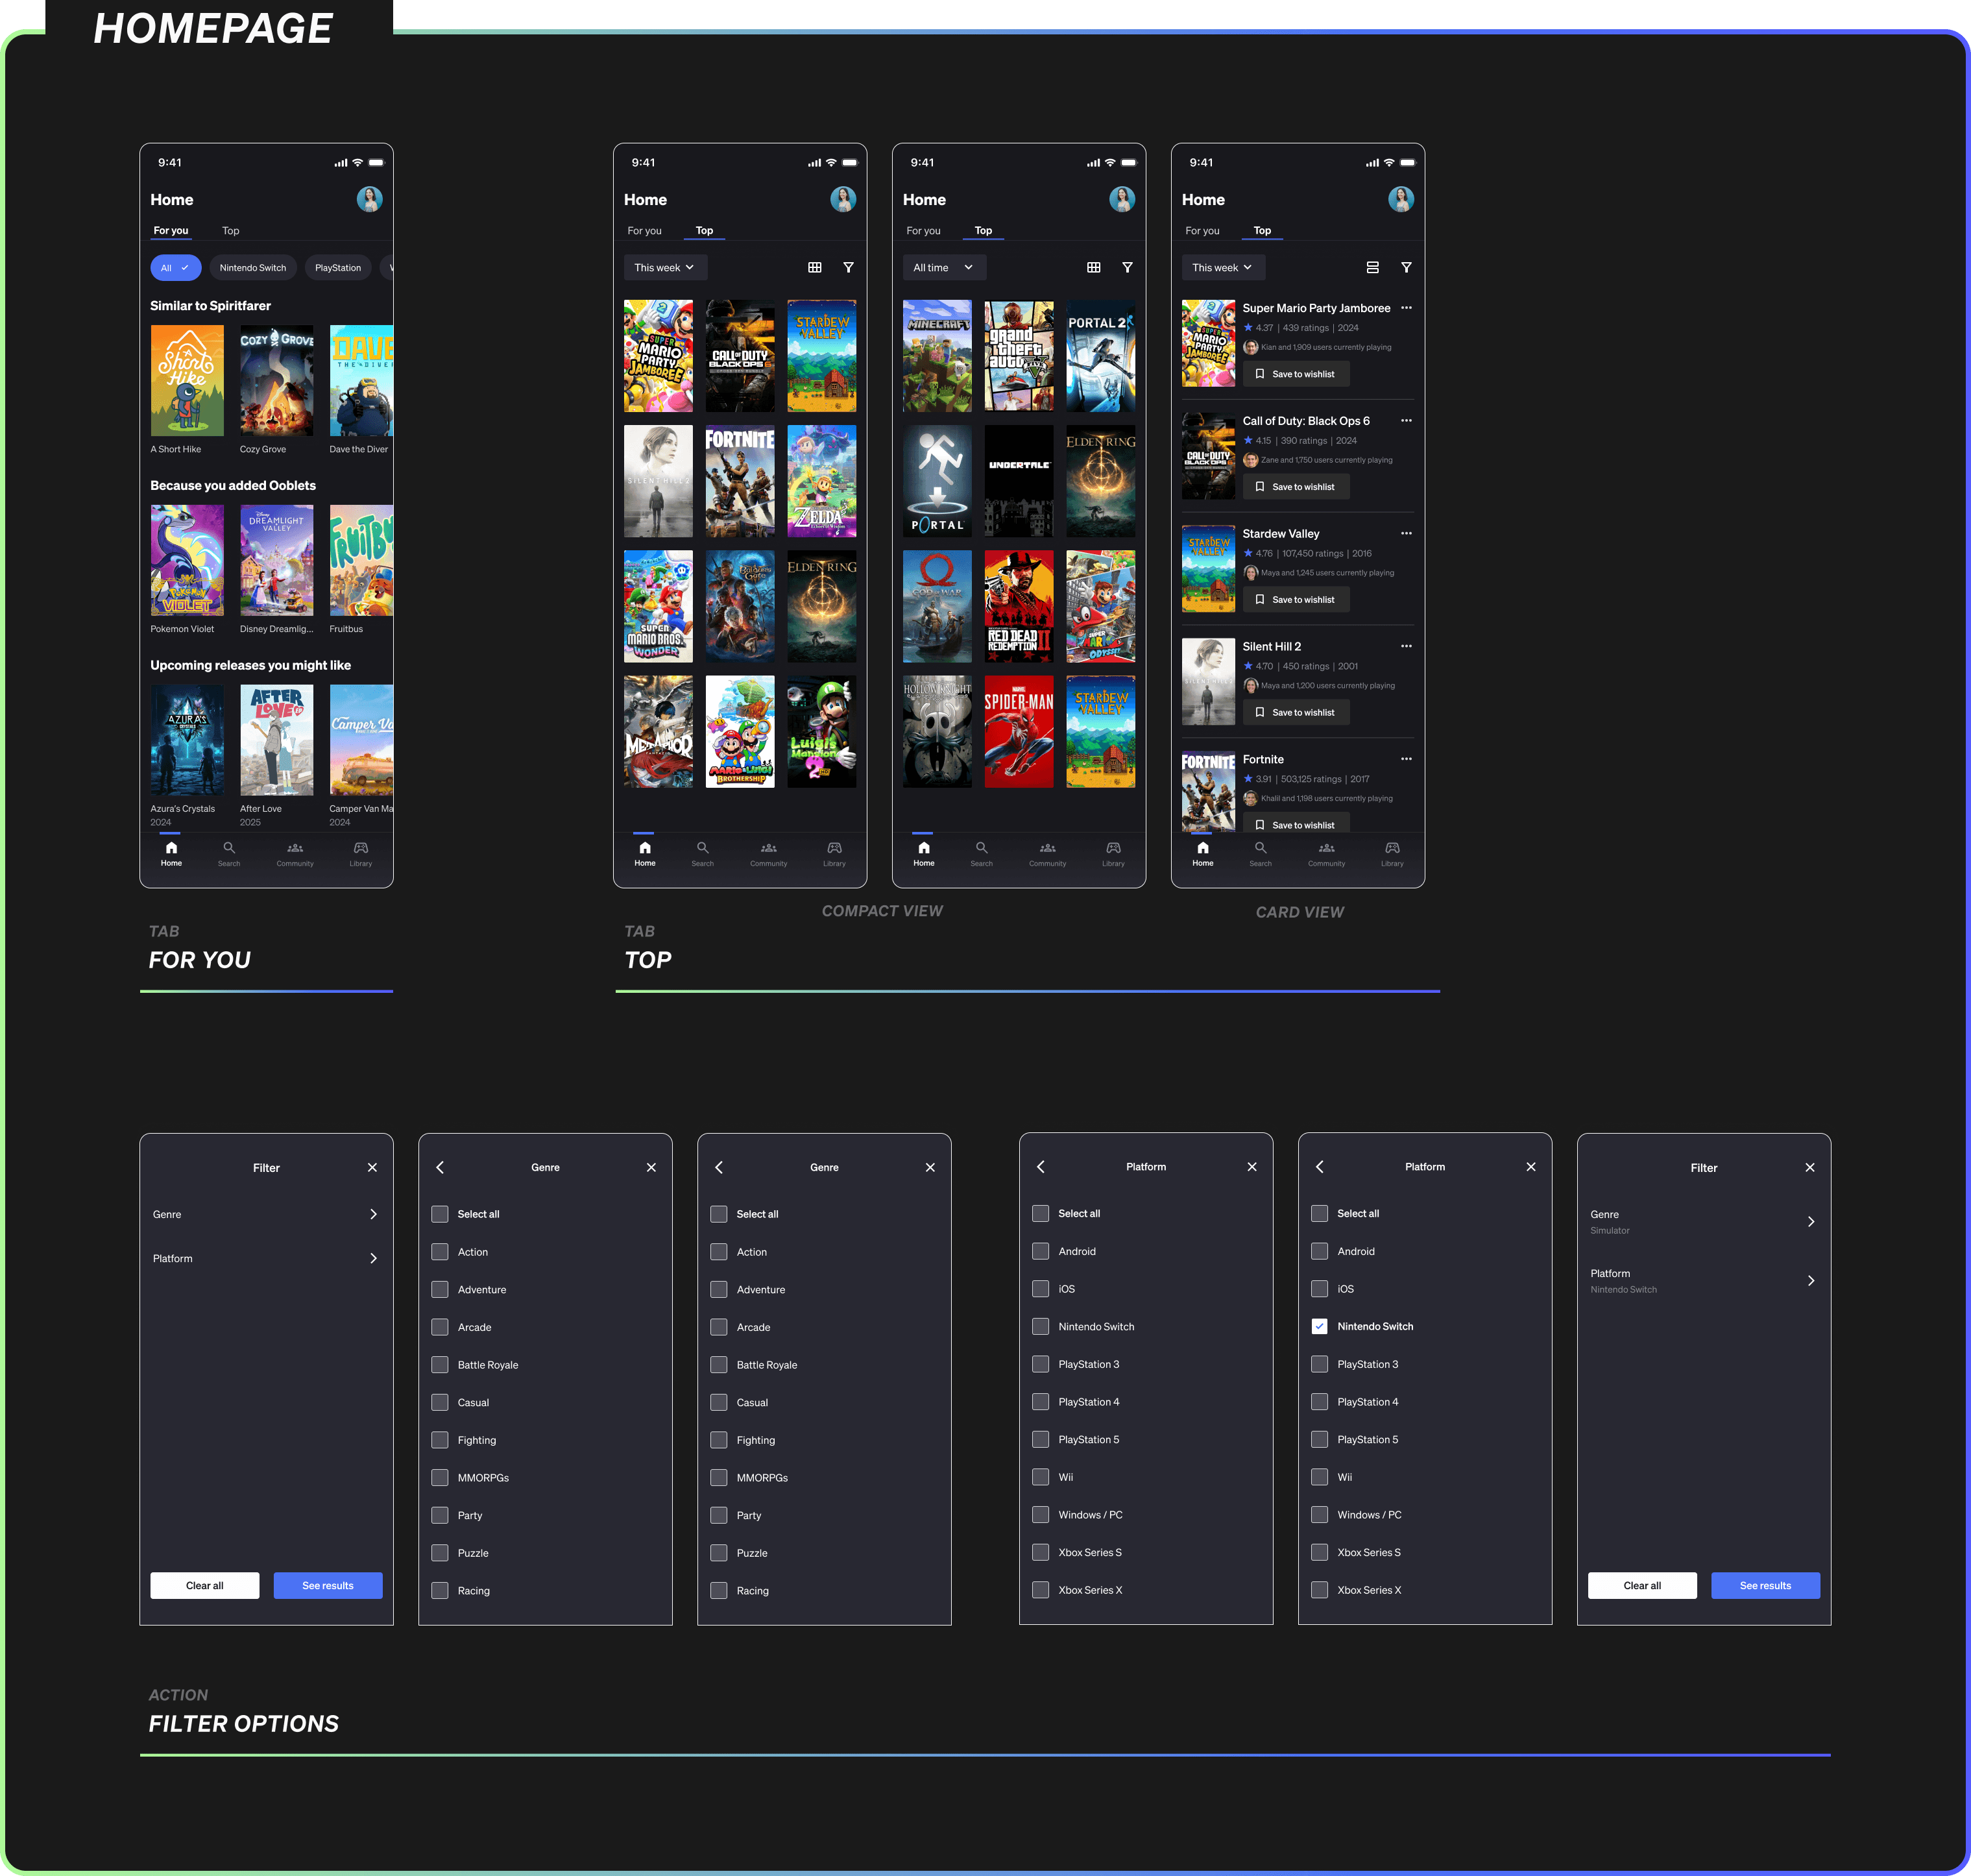1971x1876 pixels.
Task: Tap Library gamepad icon on the For you screen
Action: [x=361, y=848]
